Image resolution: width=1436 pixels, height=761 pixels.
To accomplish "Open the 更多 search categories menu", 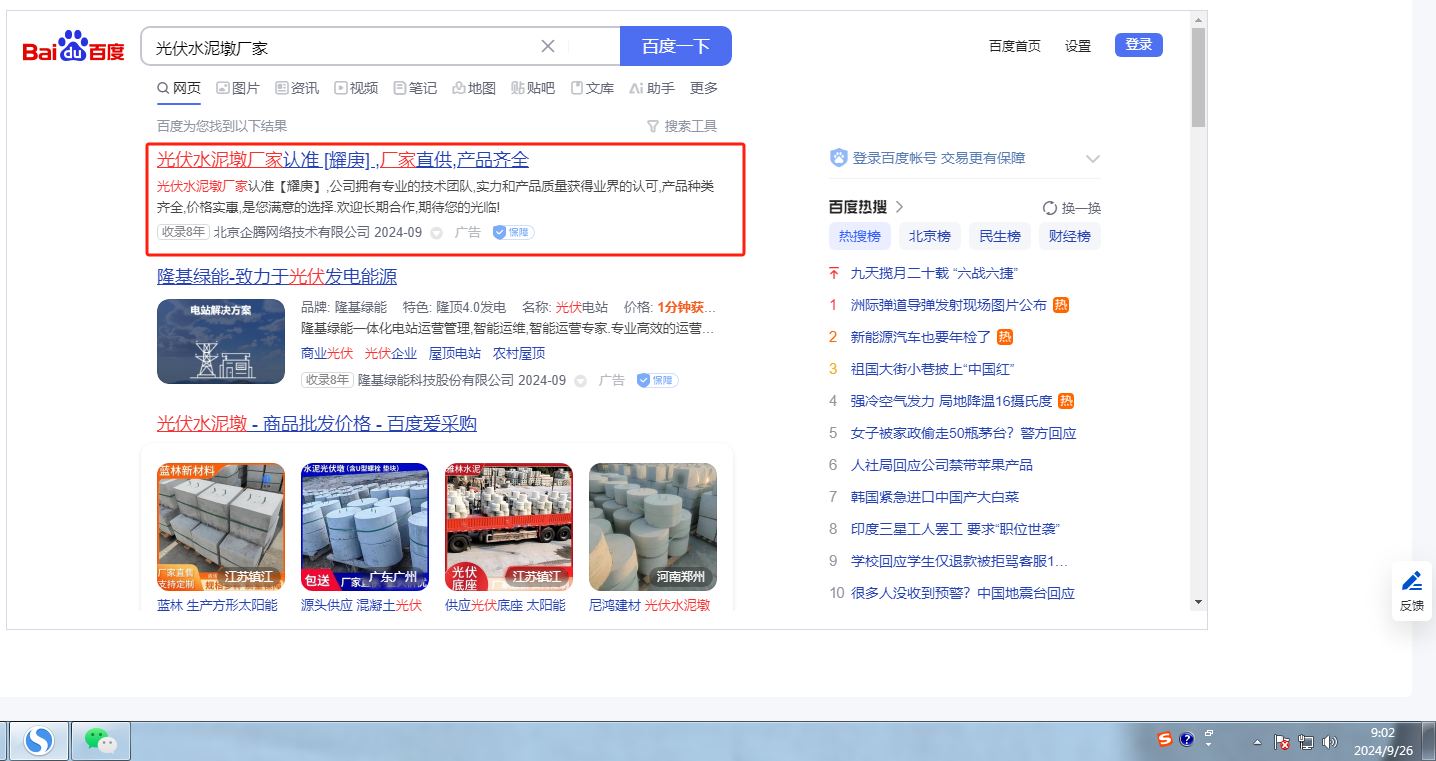I will 704,88.
